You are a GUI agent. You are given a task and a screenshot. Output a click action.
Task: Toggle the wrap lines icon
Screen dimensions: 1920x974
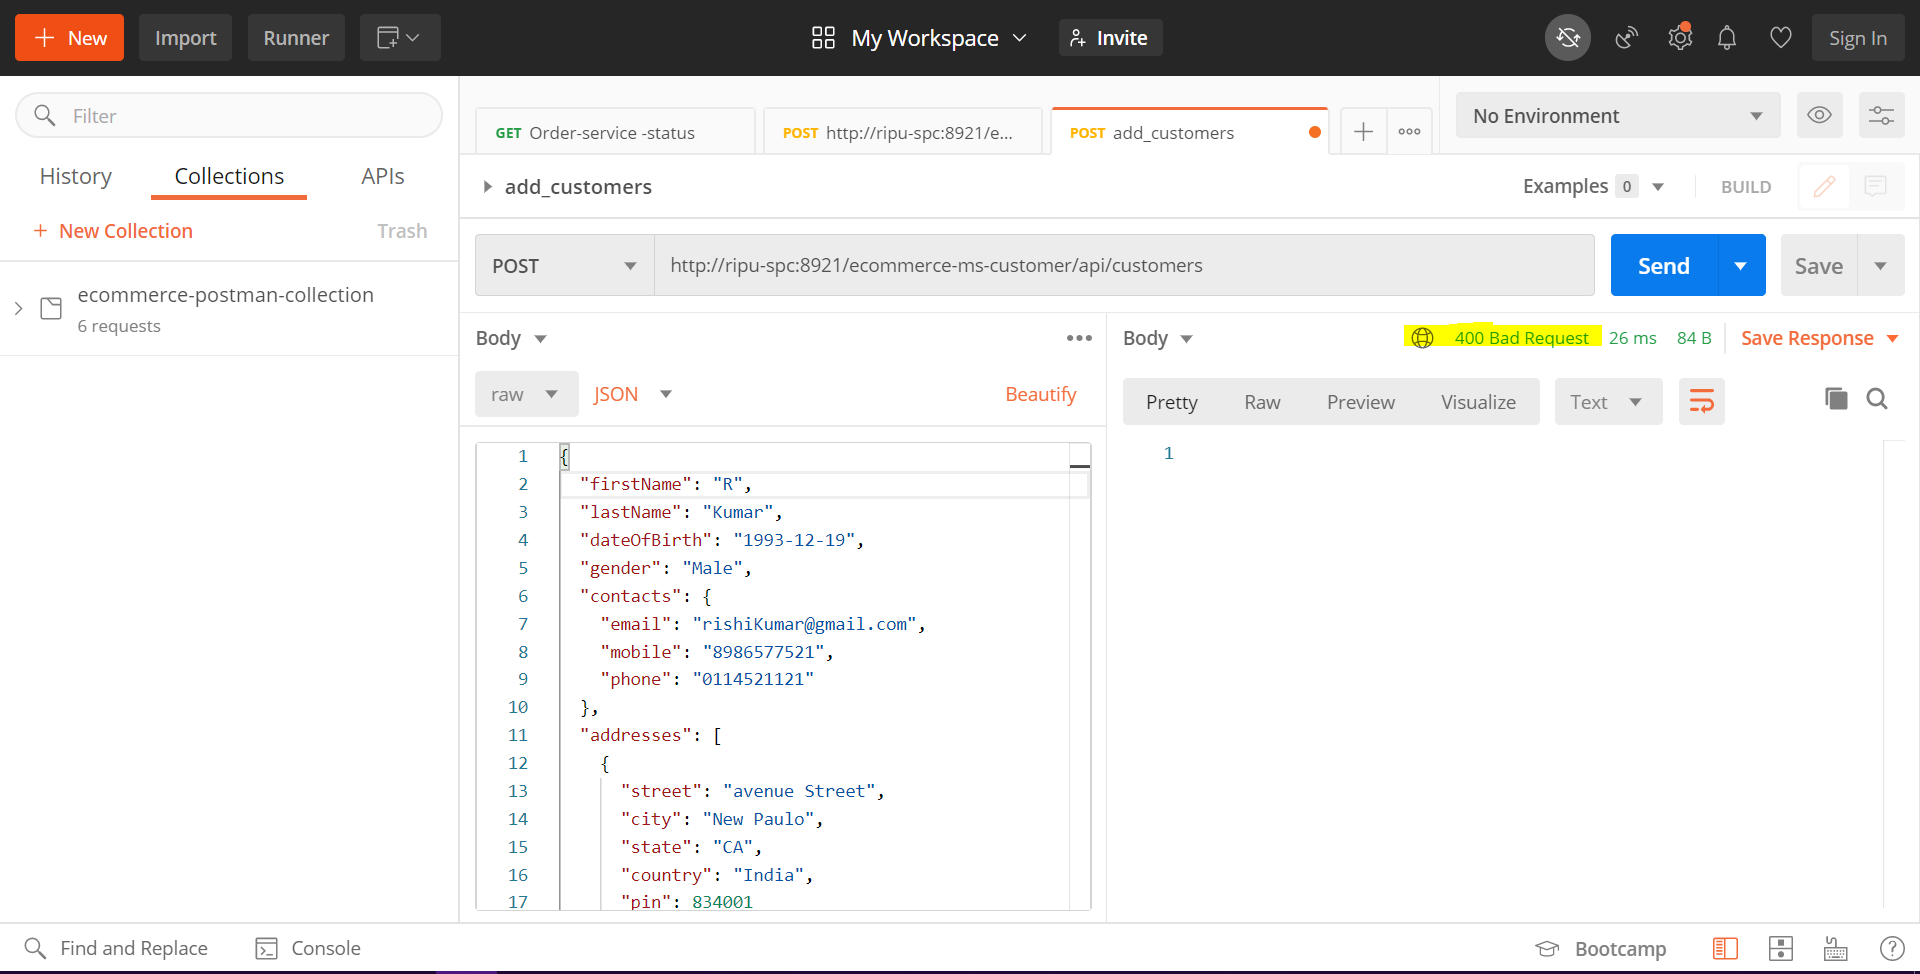[1702, 402]
